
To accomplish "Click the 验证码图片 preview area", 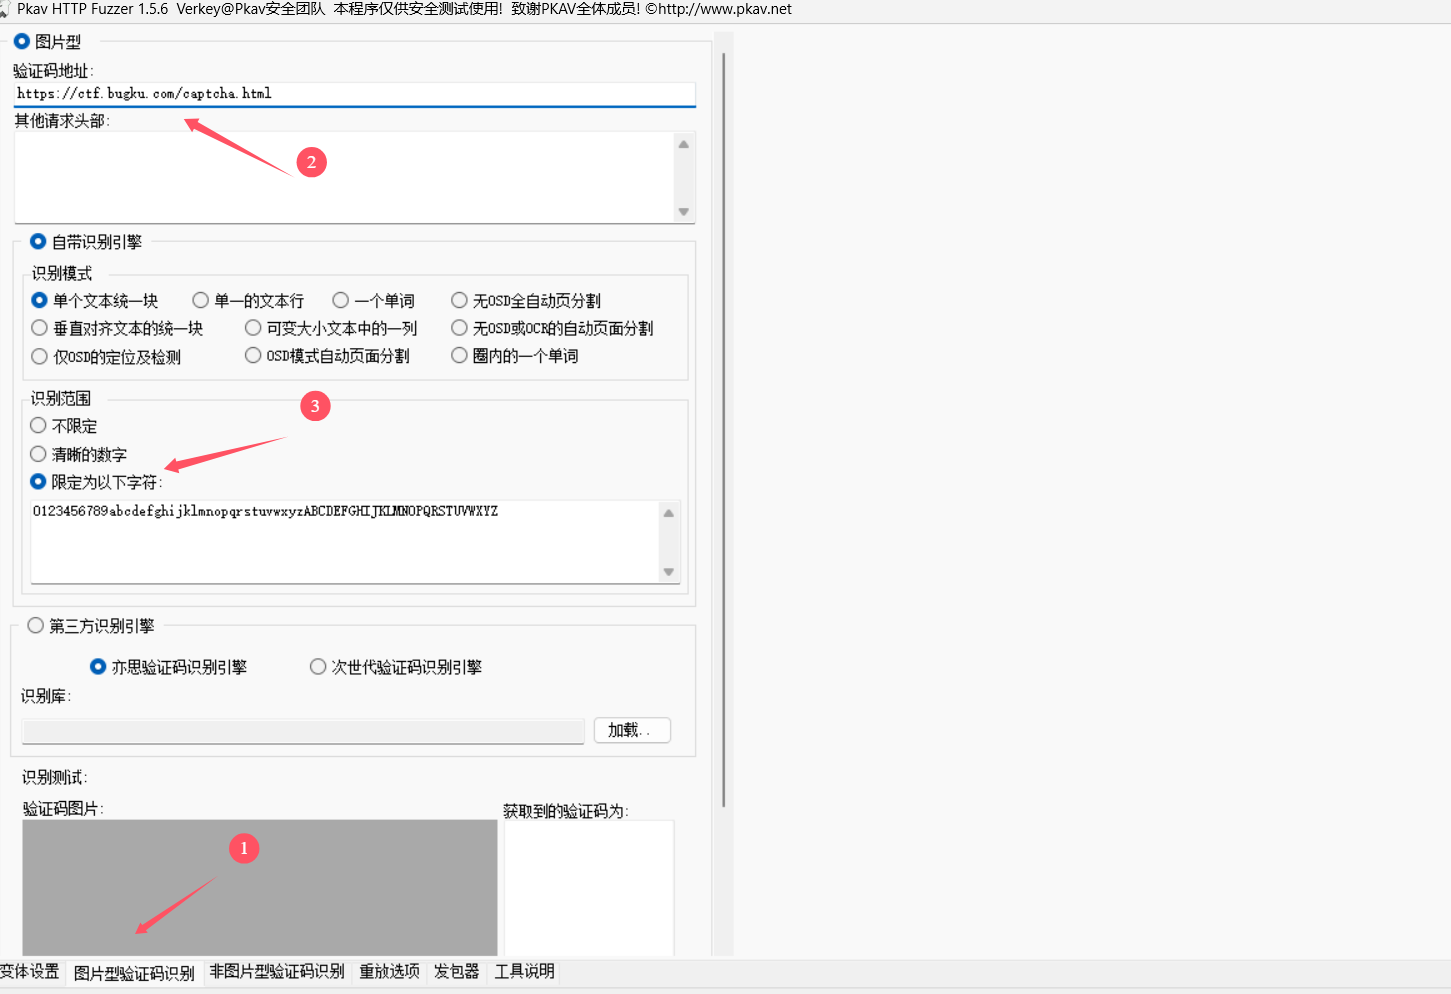I will pyautogui.click(x=260, y=888).
